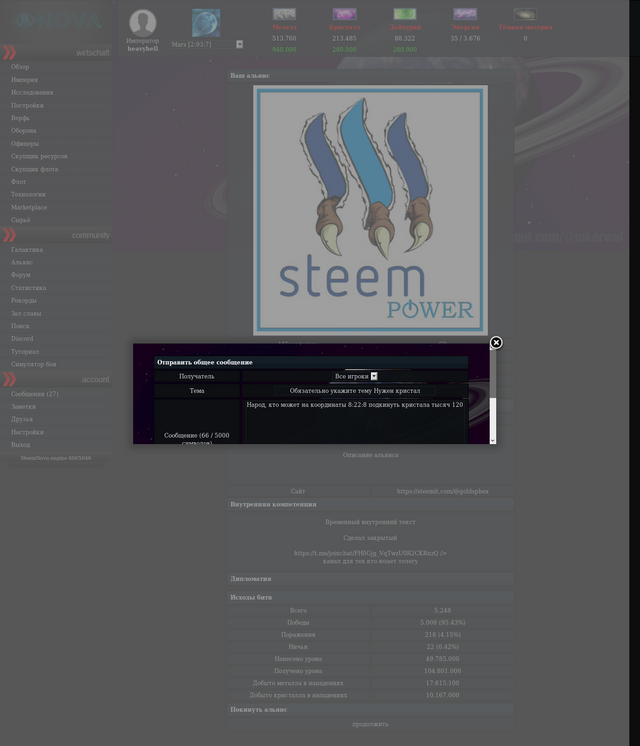
Task: Open Получатель dropdown showing Все игроки
Action: (x=355, y=376)
